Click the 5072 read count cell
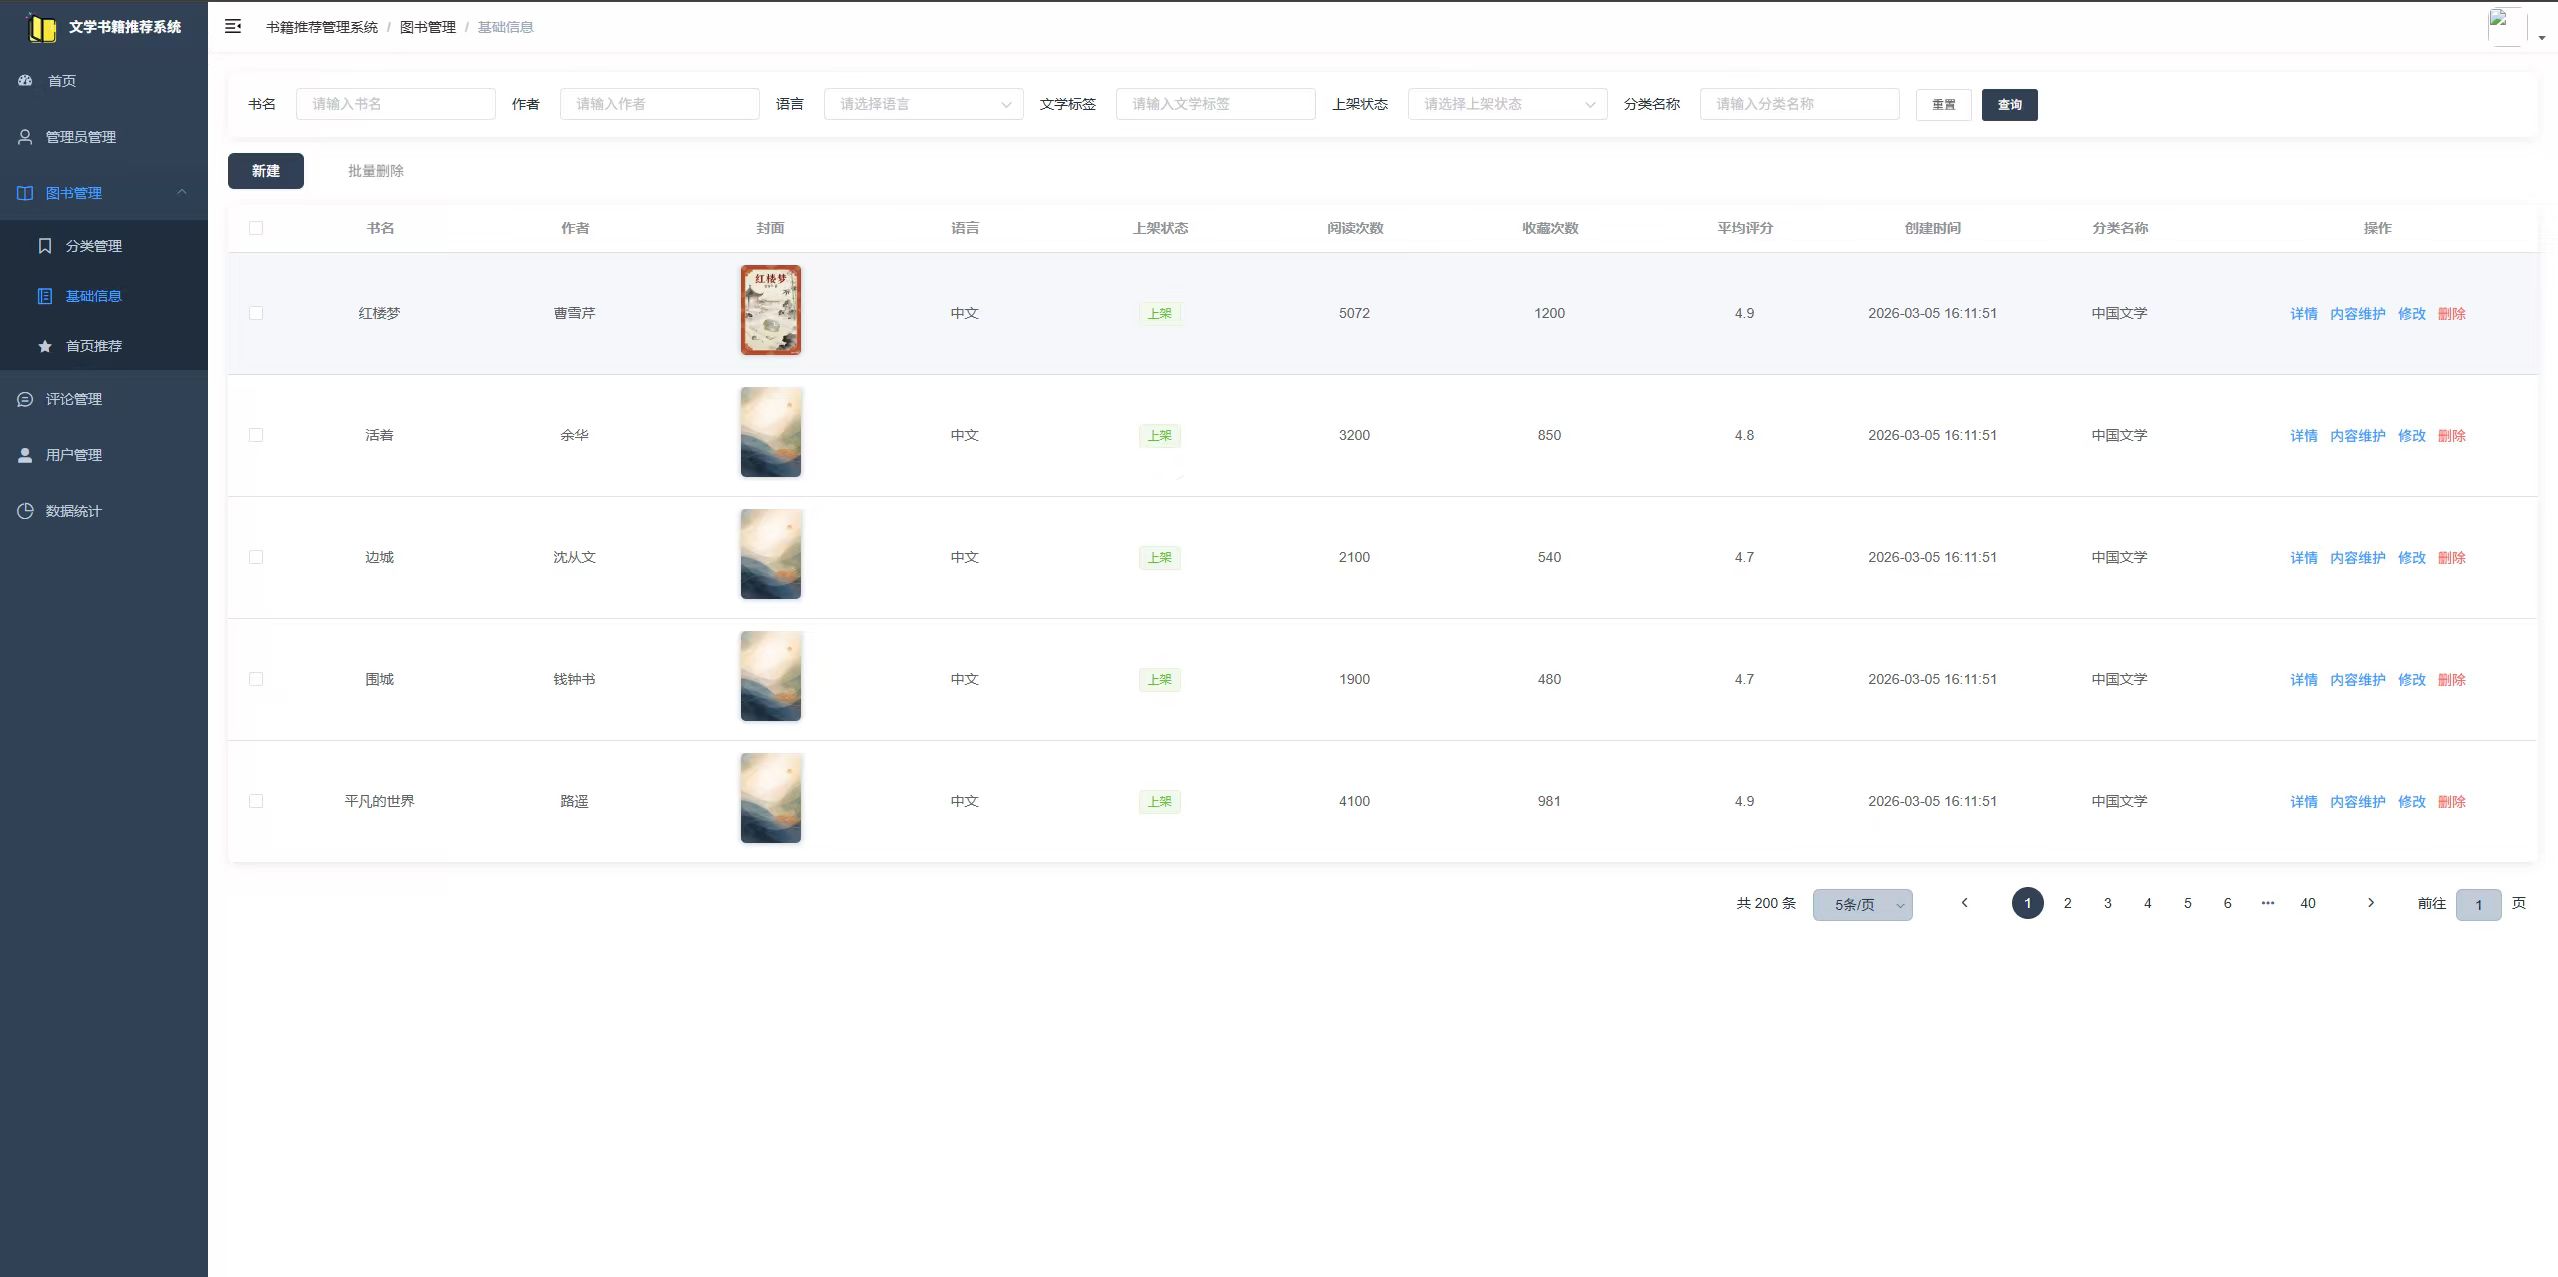Screen dimensions: 2558x1277 [1354, 313]
